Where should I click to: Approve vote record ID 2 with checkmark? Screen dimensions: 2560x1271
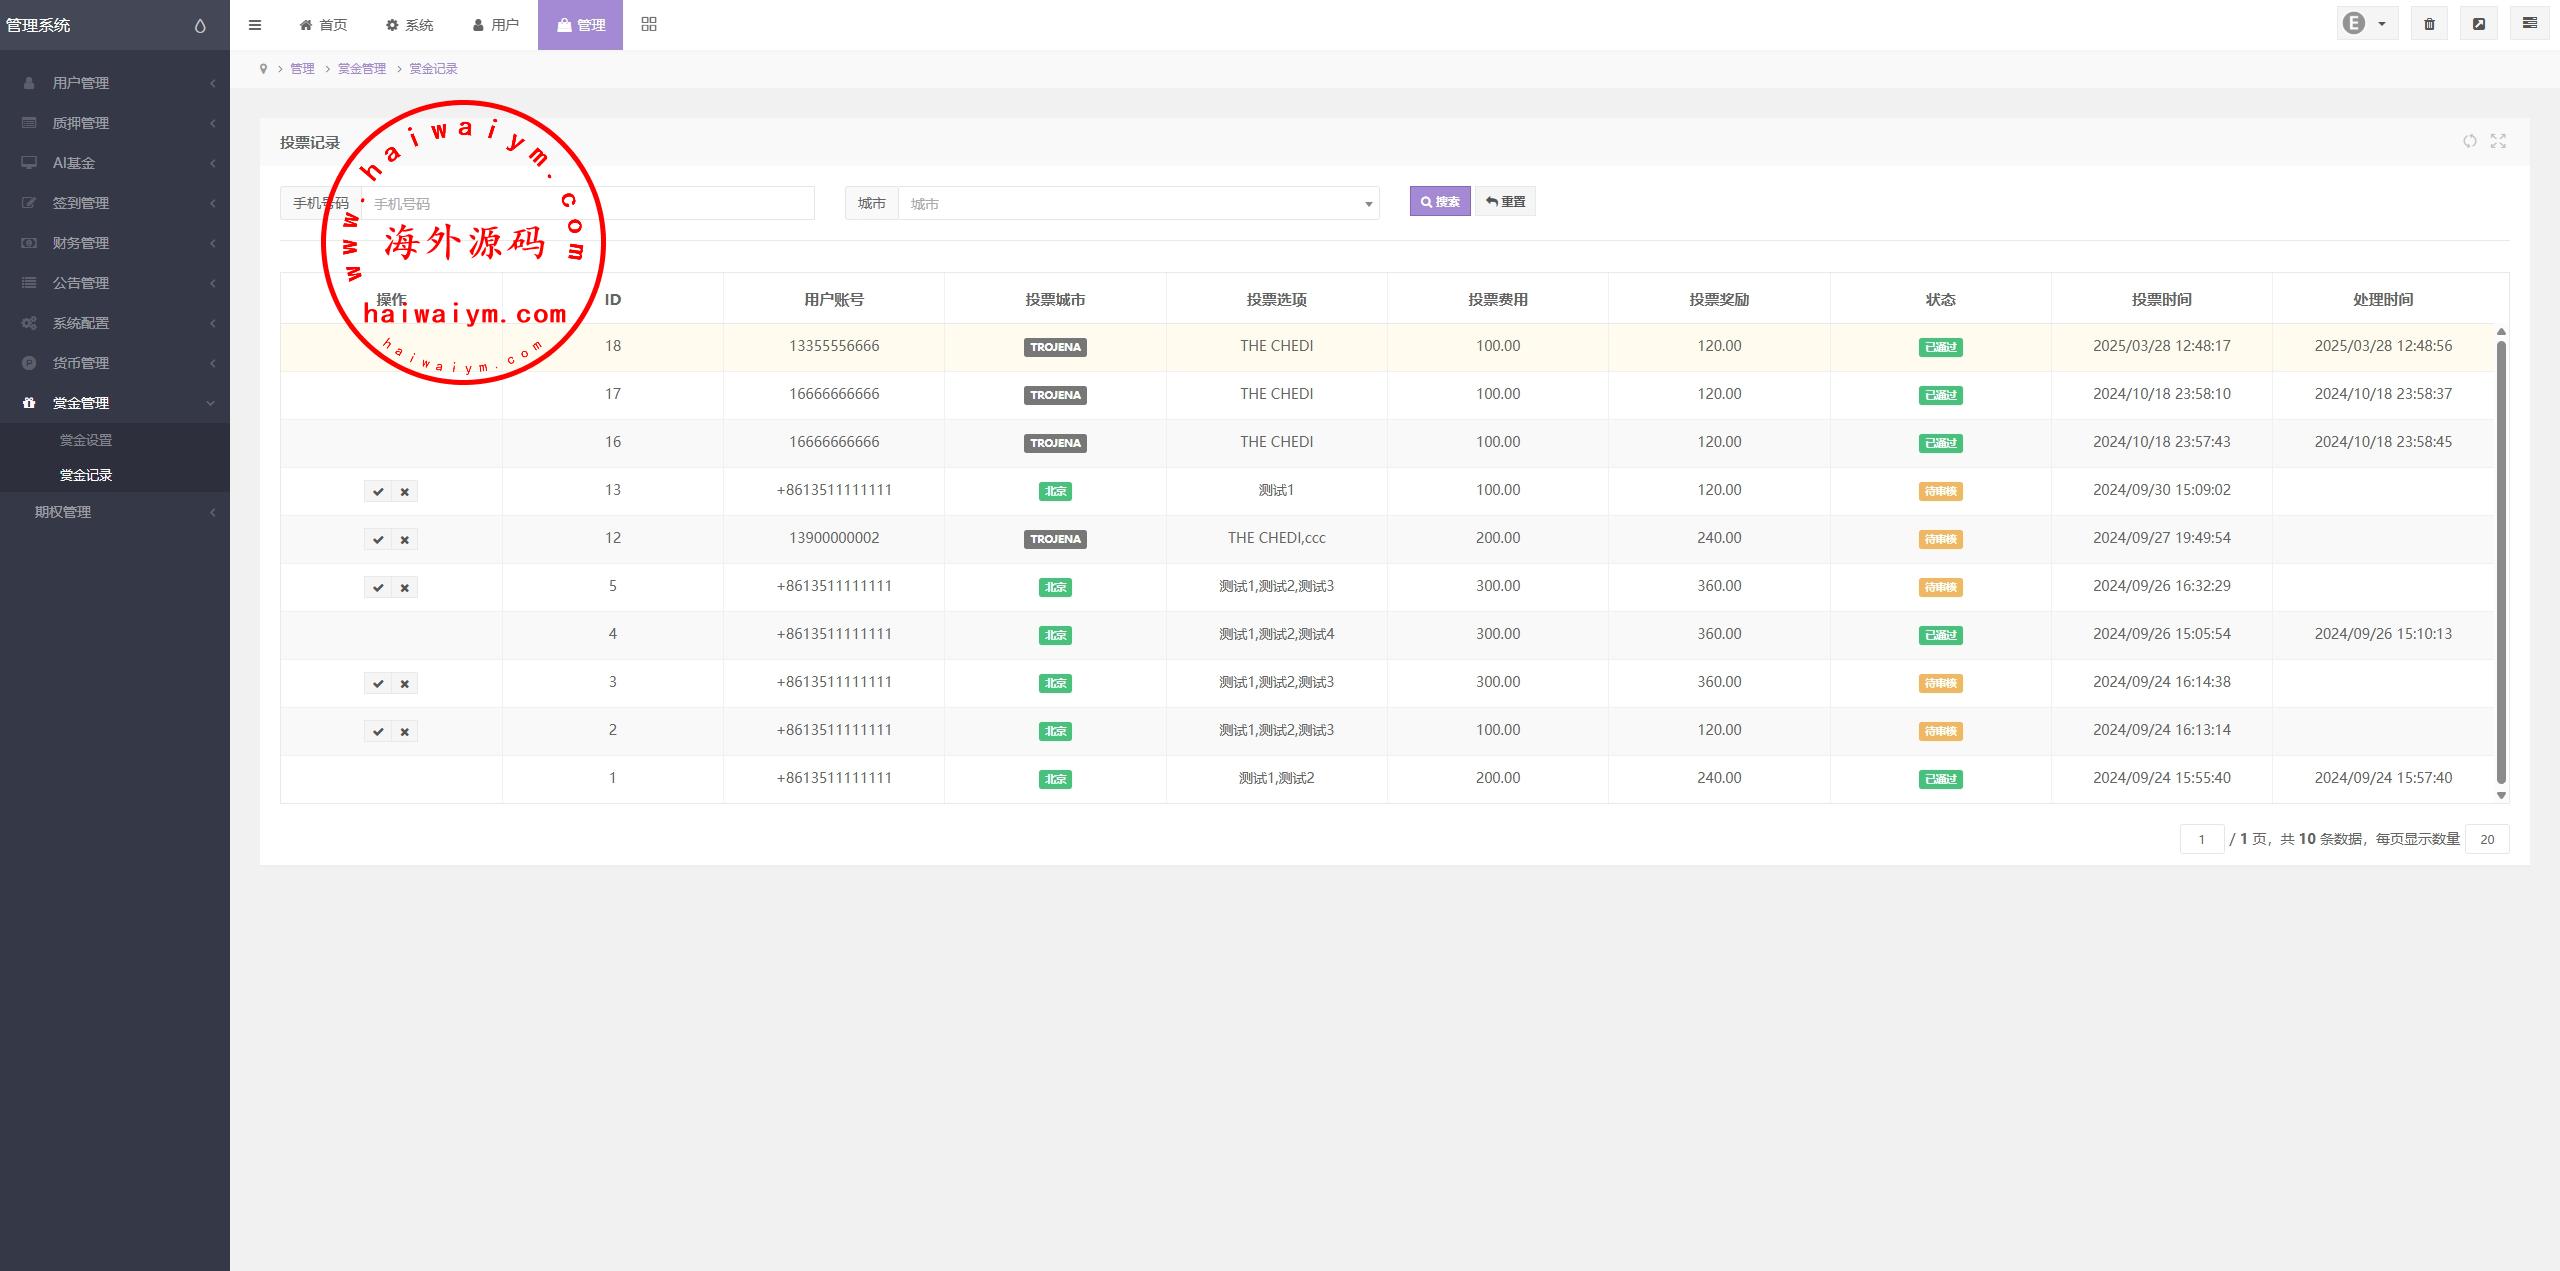pos(378,731)
